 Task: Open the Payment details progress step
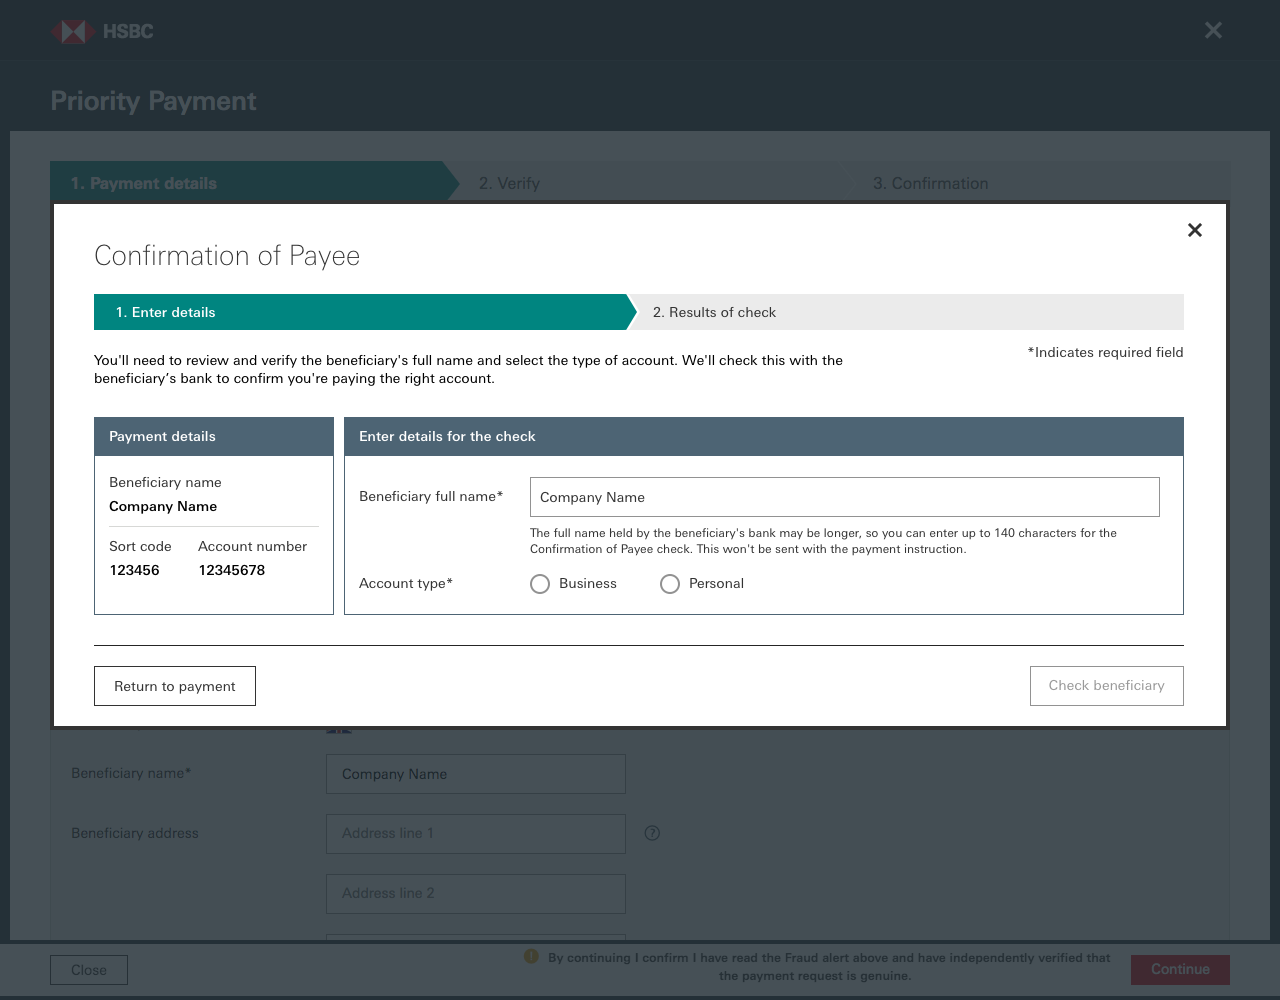tap(245, 183)
